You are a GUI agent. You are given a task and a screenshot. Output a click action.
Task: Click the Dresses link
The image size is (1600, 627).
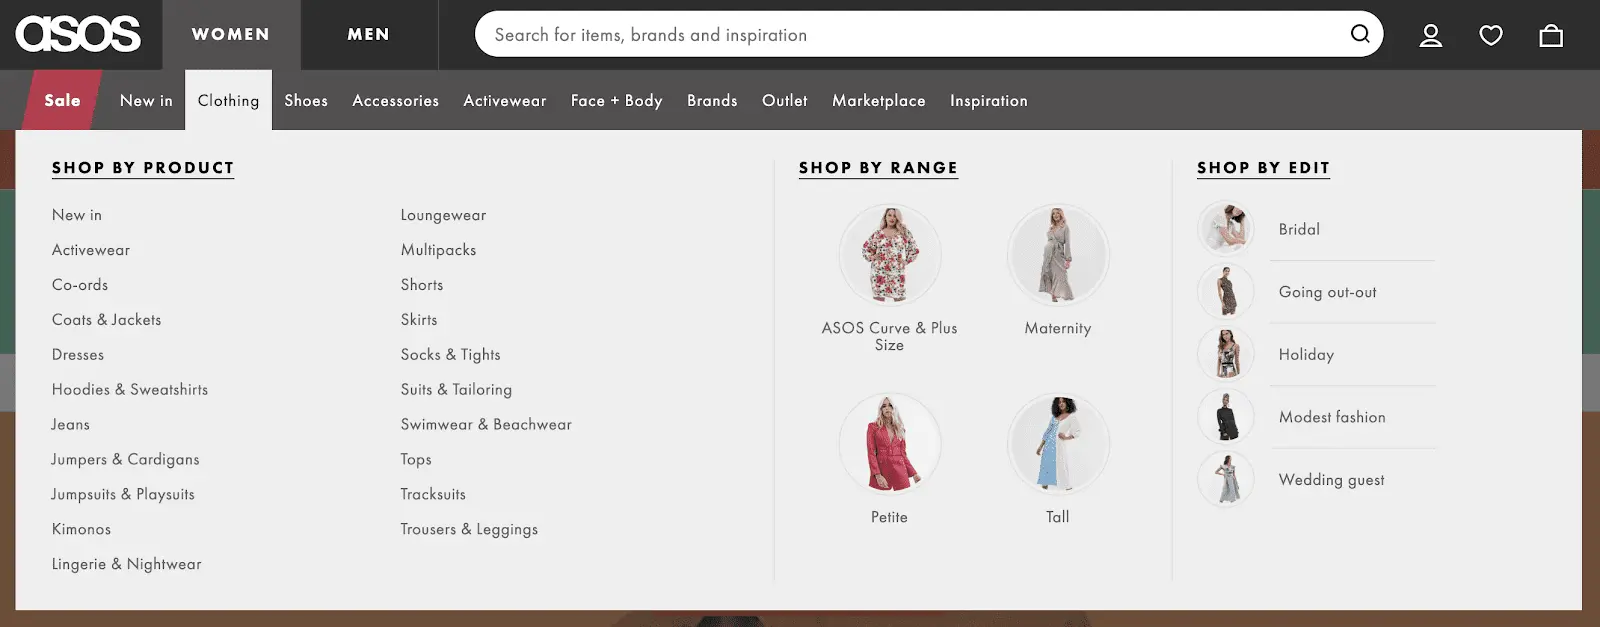click(78, 355)
